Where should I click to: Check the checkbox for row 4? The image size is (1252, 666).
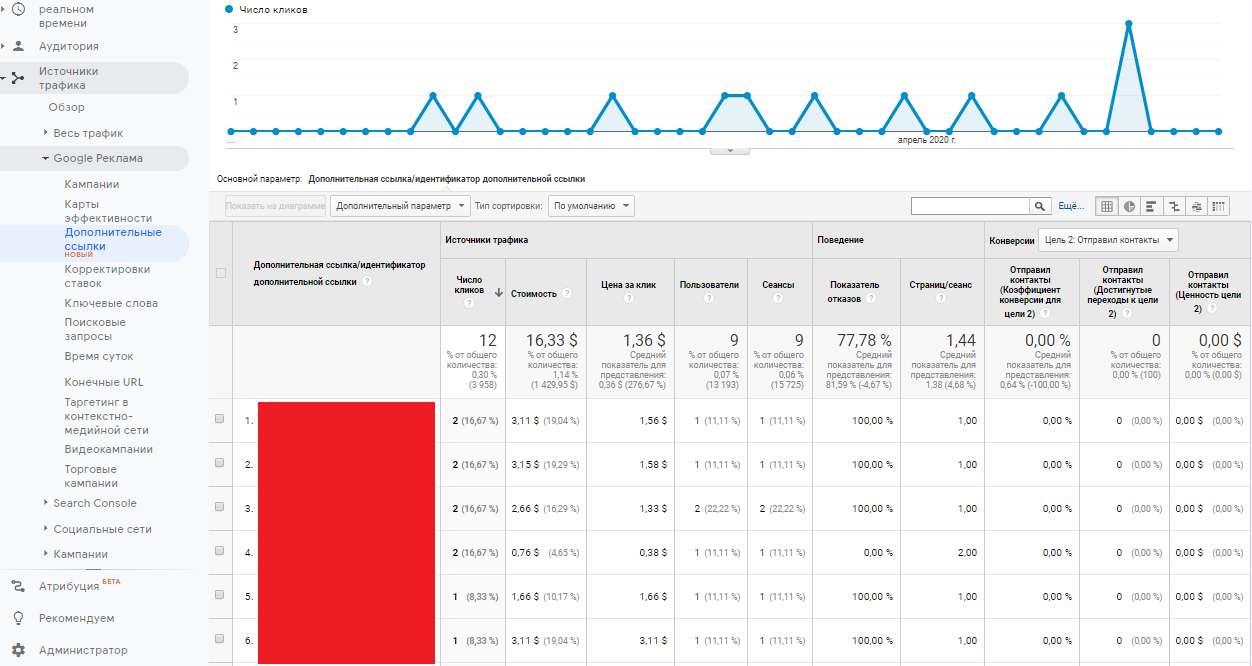tap(220, 552)
